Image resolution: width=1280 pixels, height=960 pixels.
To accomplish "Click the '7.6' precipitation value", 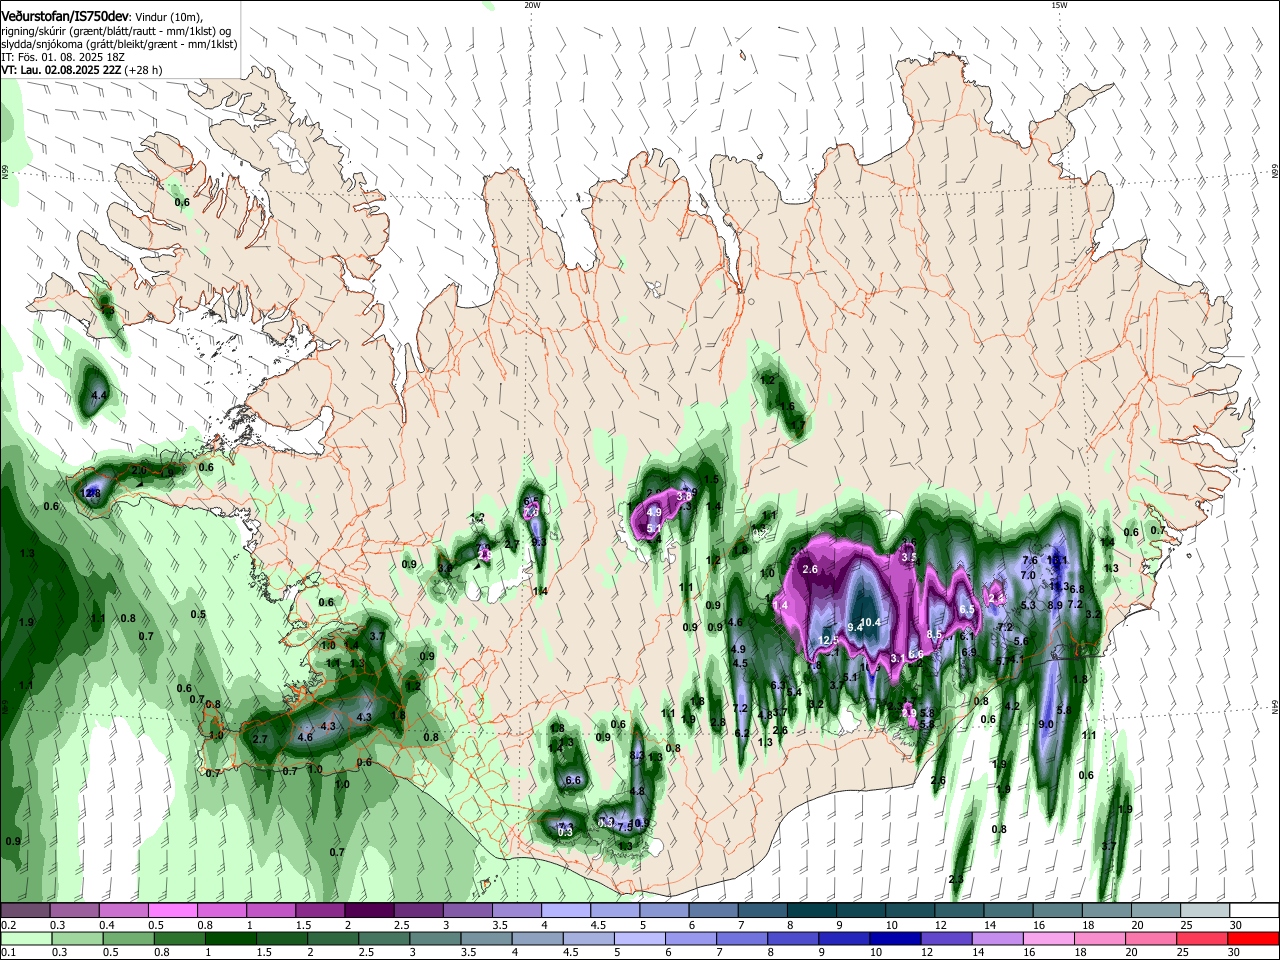I will [1030, 560].
